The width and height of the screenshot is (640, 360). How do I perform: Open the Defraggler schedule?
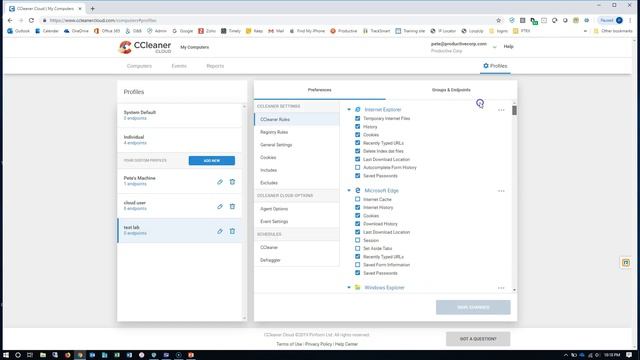tap(297, 260)
